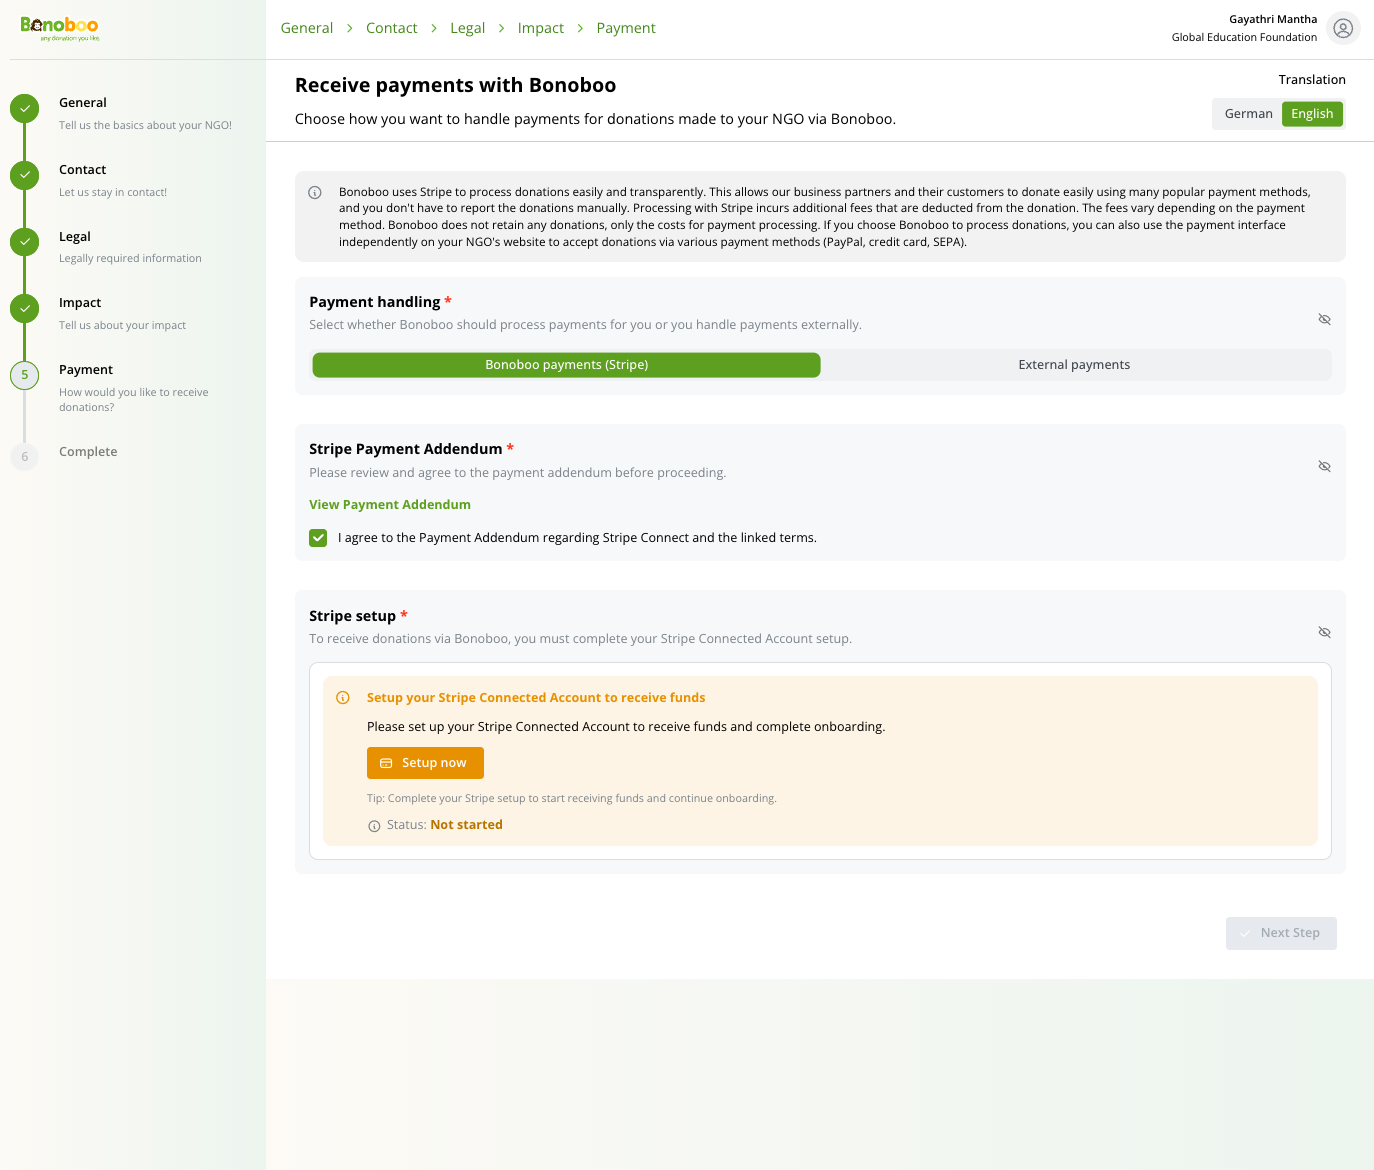Viewport: 1374px width, 1170px height.
Task: Click the Legal step checkmark icon
Action: coord(25,241)
